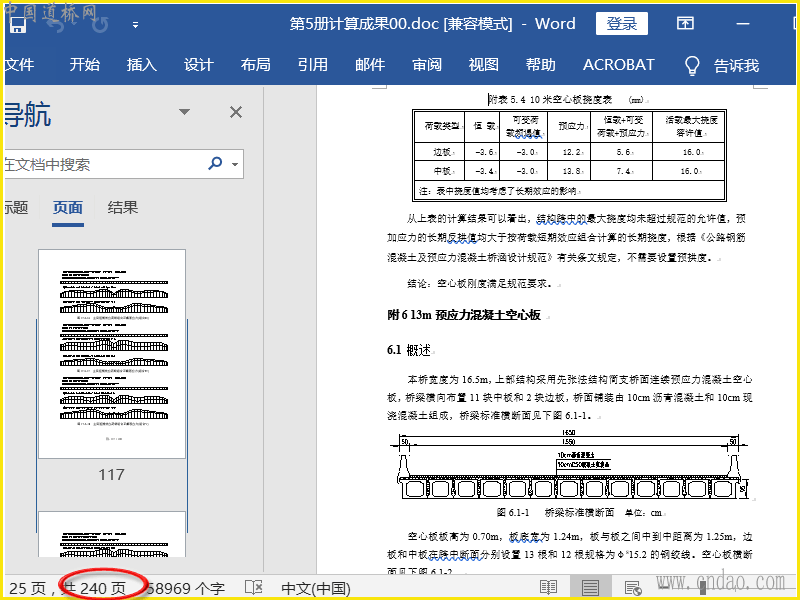Click the 58969 个字 word count

(186, 588)
